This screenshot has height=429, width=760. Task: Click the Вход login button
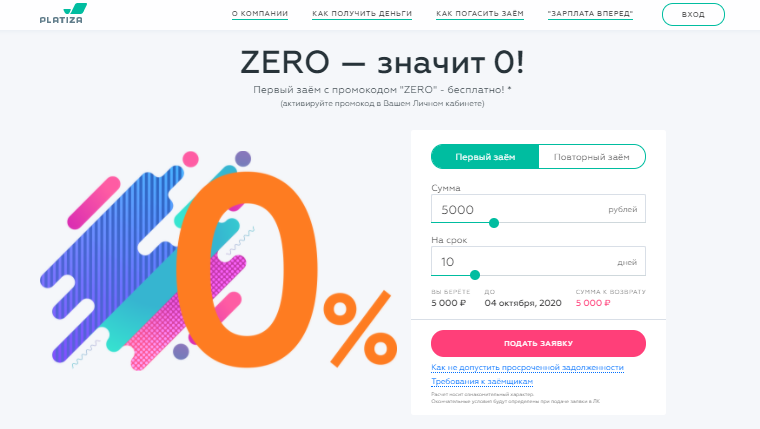(x=693, y=15)
